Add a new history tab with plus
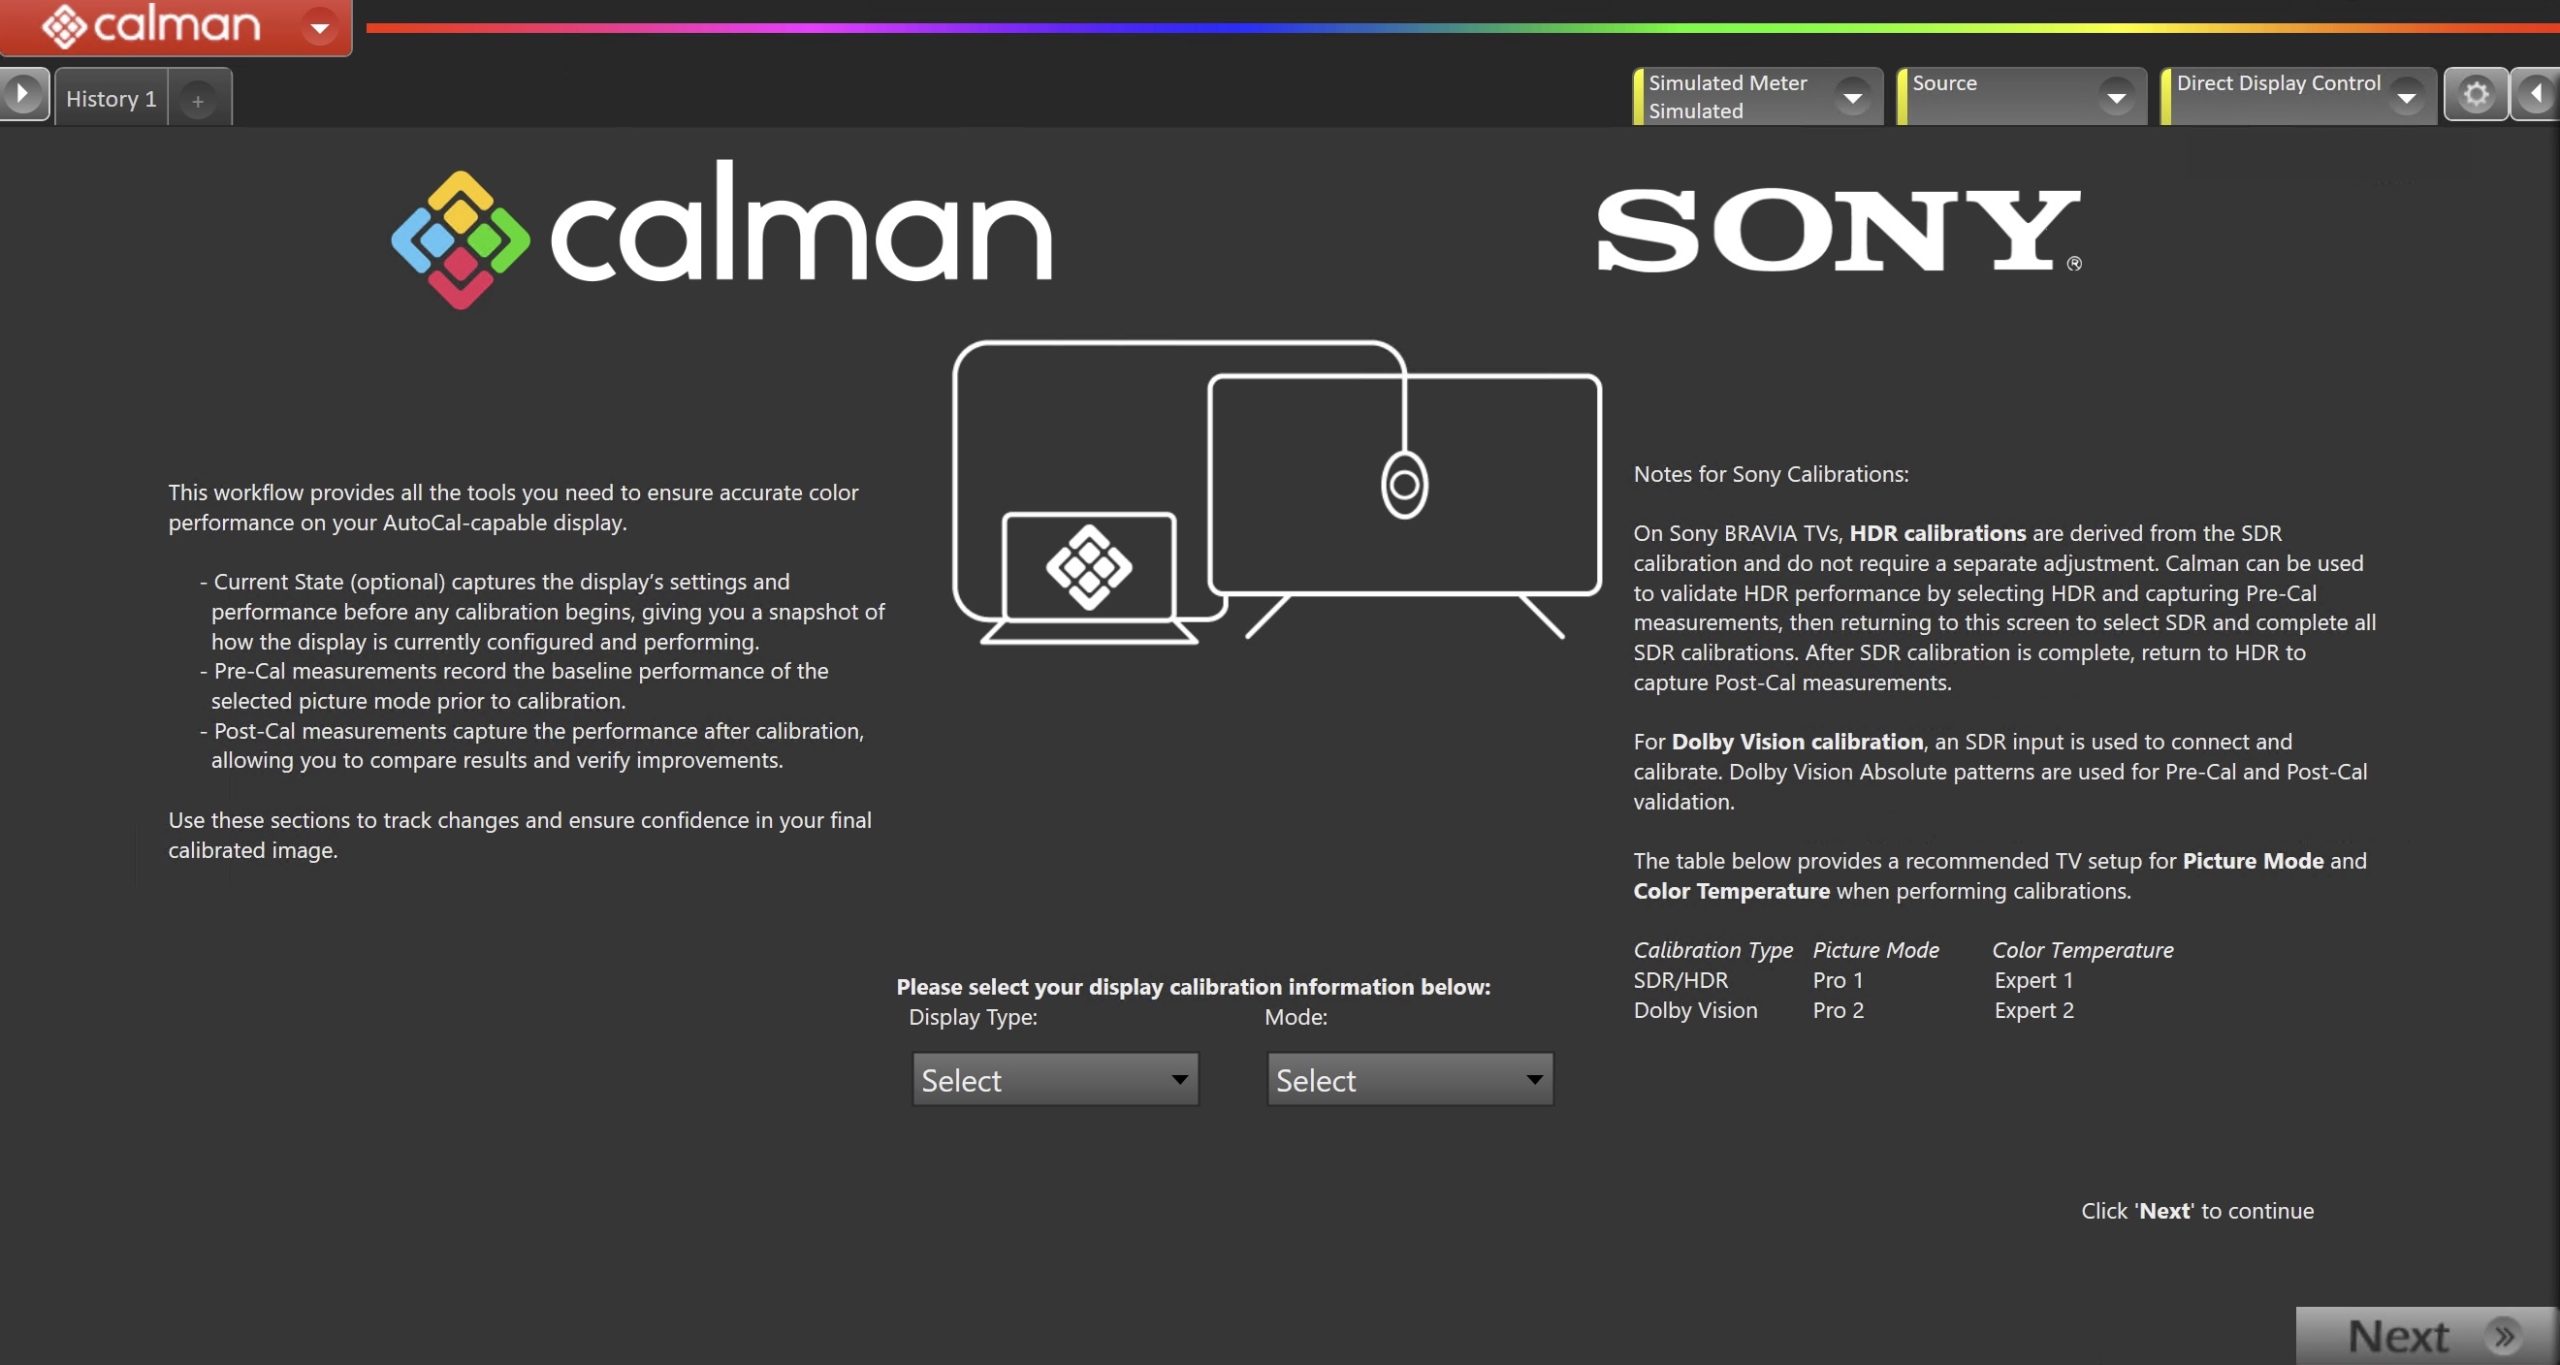 tap(198, 101)
